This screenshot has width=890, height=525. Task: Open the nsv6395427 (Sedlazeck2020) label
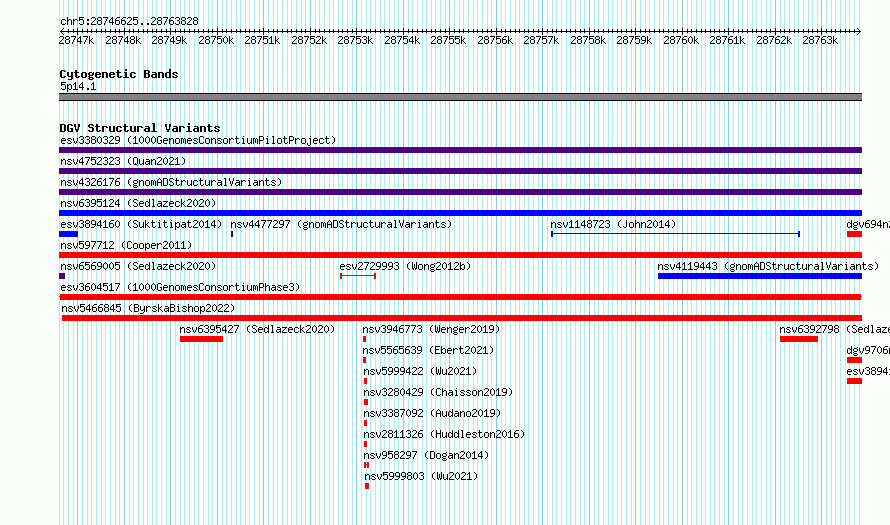(x=257, y=329)
